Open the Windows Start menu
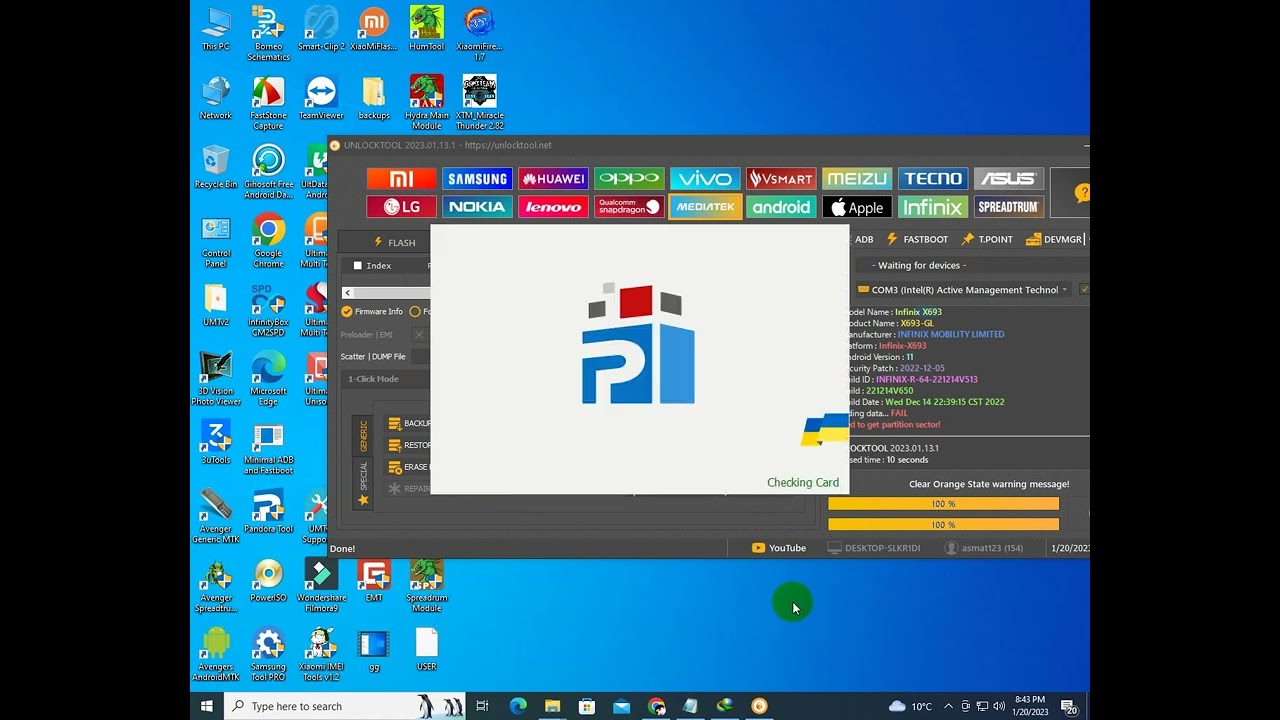1280x720 pixels. (x=207, y=706)
